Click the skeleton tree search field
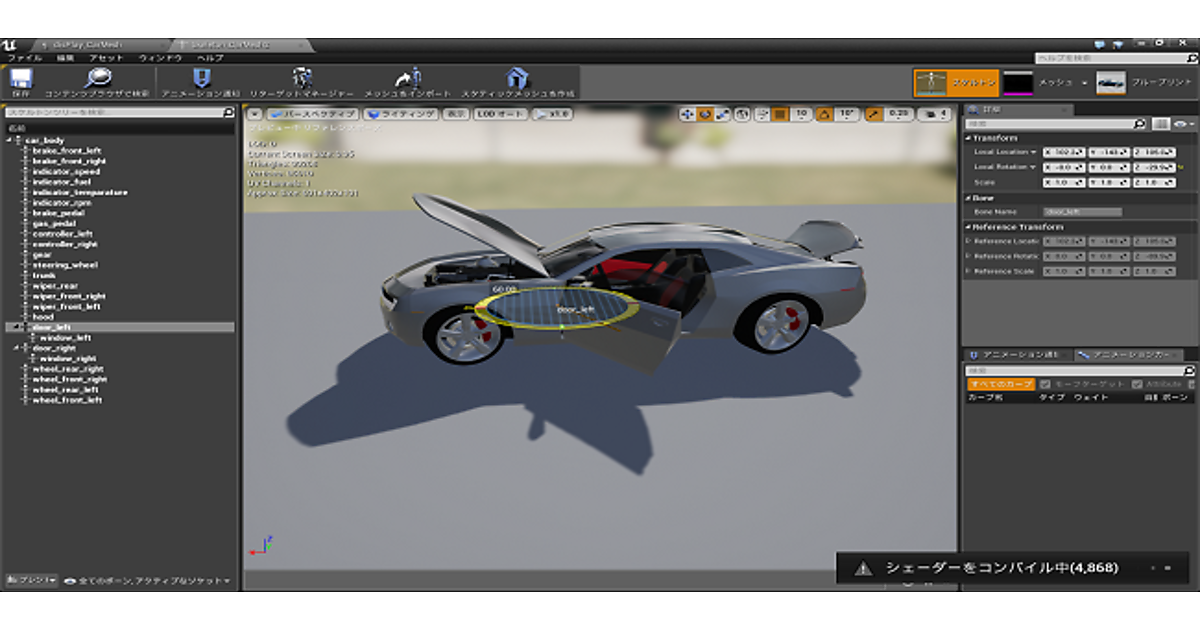The width and height of the screenshot is (1200, 630). click(x=115, y=112)
